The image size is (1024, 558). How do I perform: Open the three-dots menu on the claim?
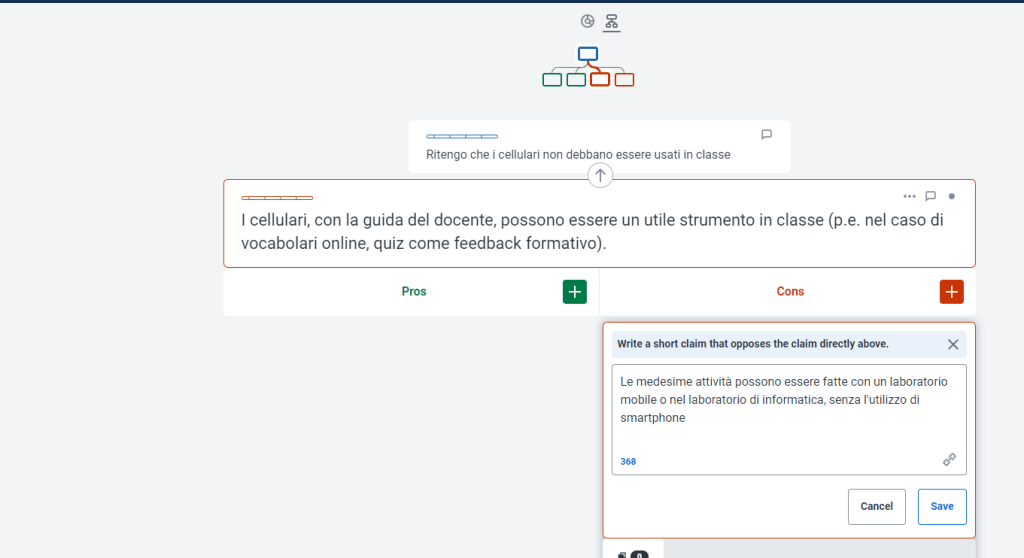pos(909,196)
